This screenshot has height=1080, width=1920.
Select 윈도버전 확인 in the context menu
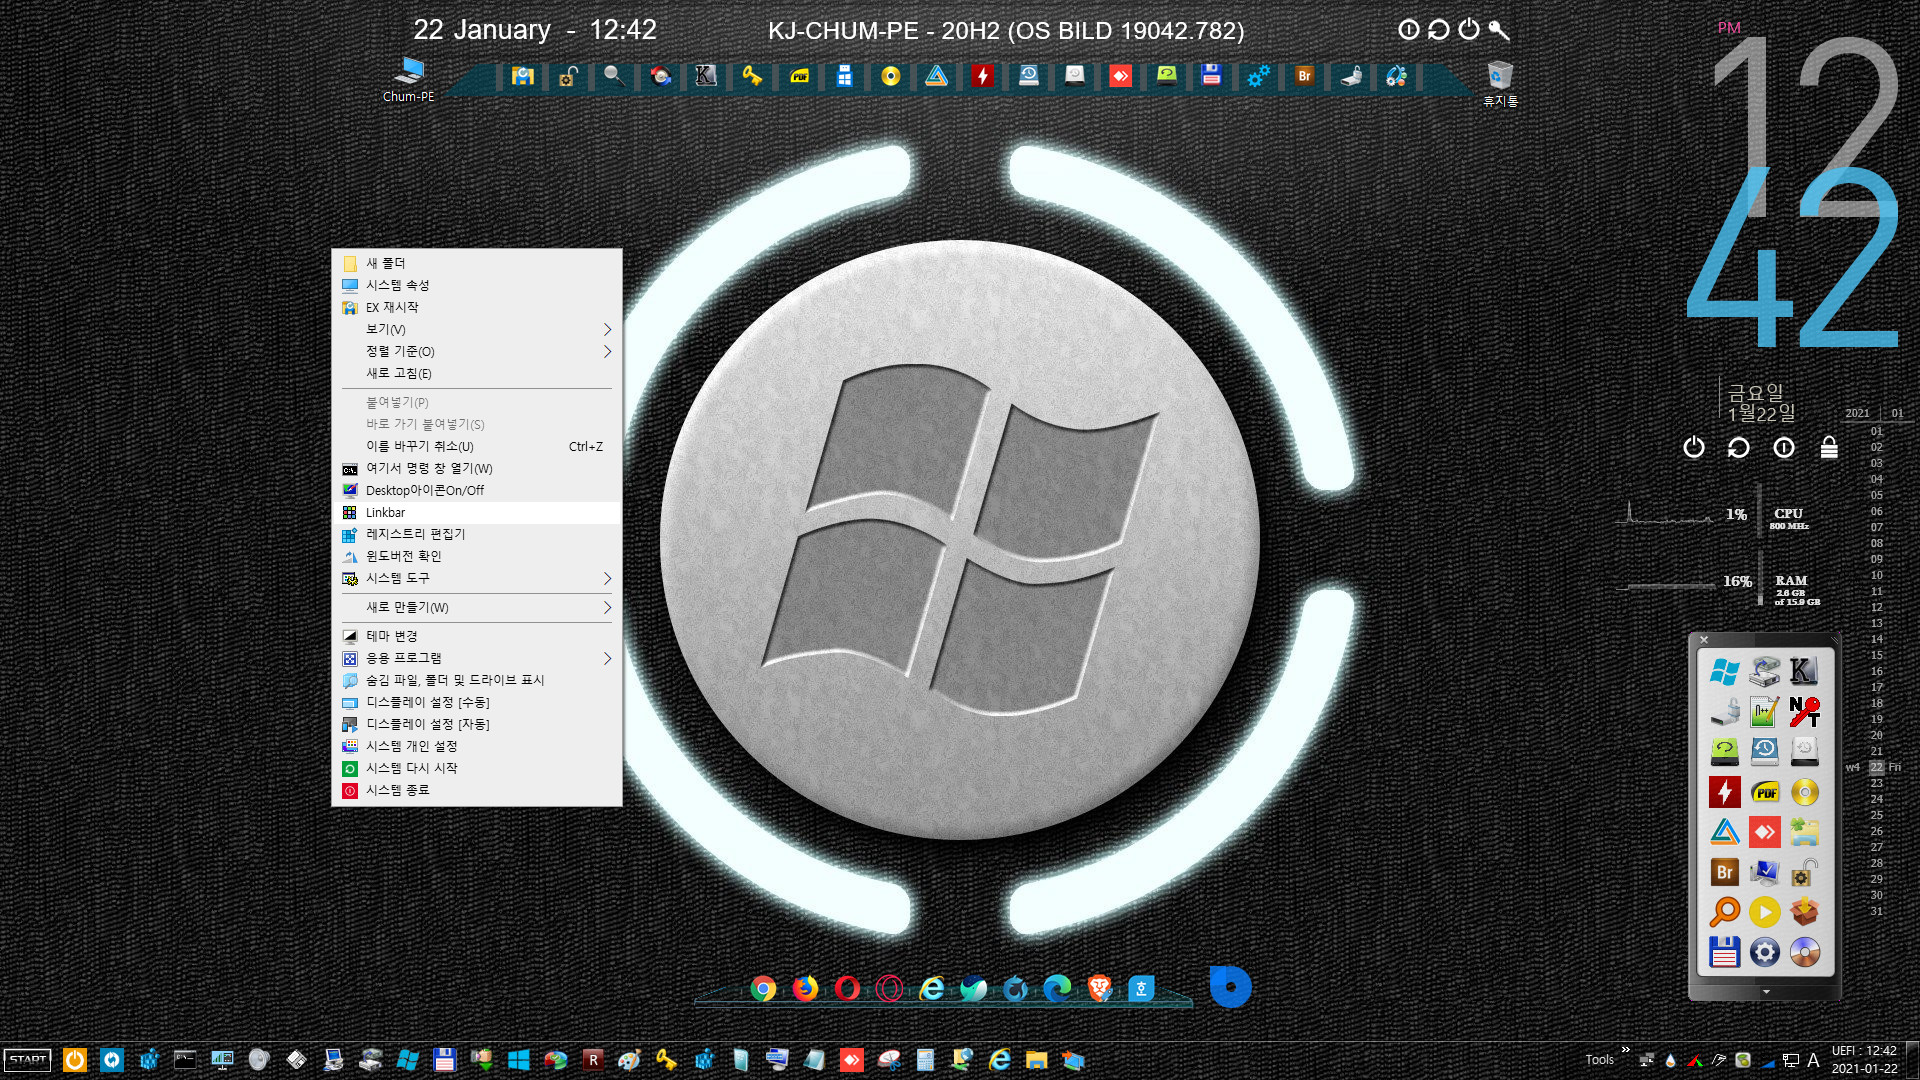tap(476, 556)
